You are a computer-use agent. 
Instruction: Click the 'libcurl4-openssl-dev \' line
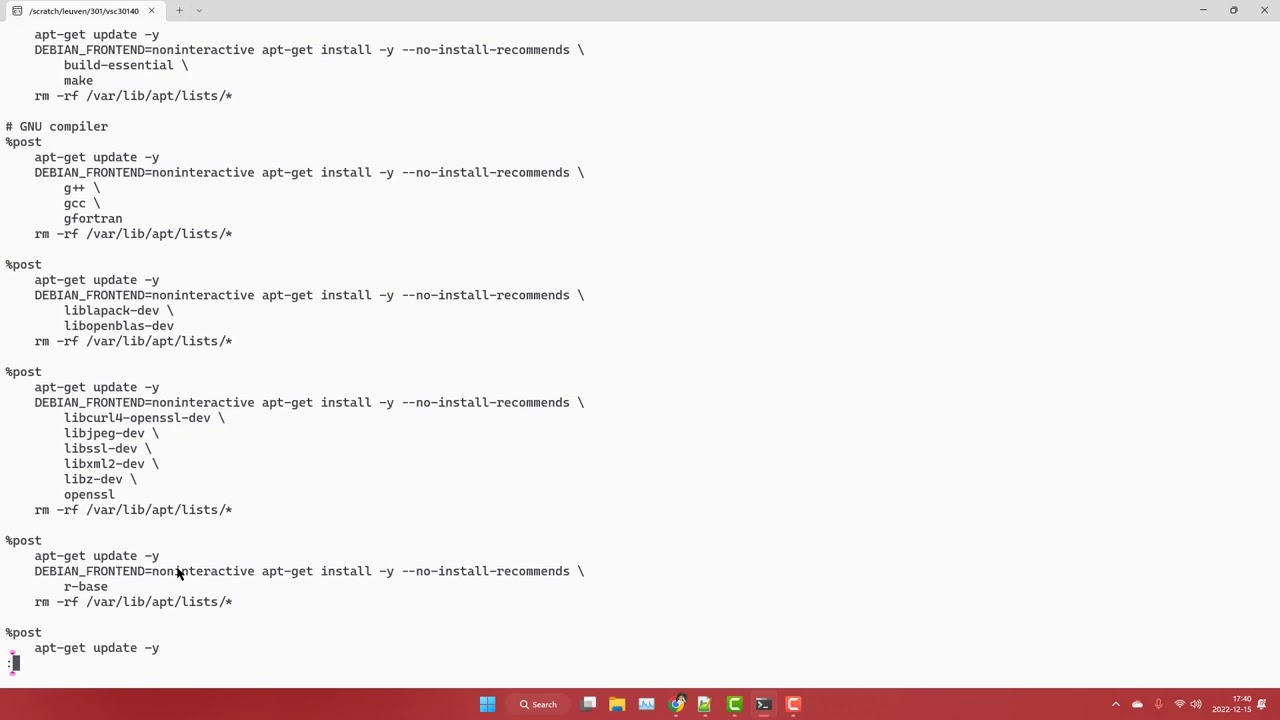144,418
